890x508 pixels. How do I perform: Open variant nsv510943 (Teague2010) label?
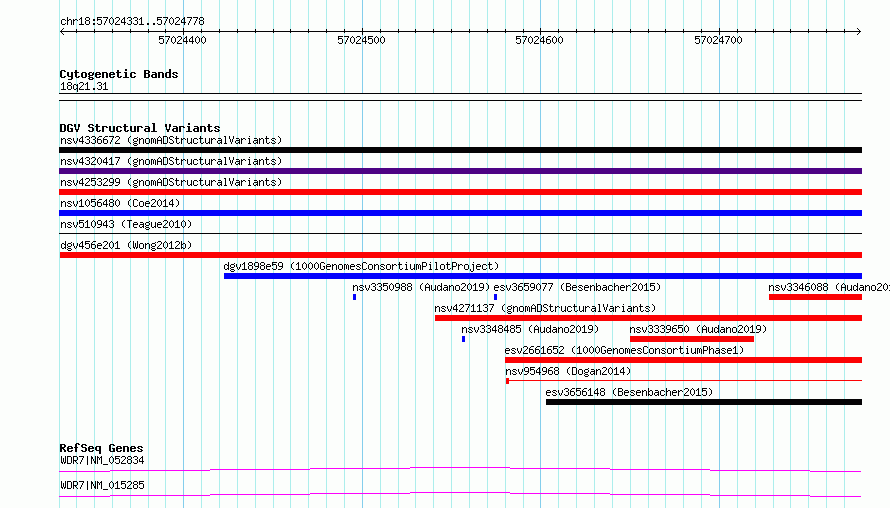click(126, 224)
